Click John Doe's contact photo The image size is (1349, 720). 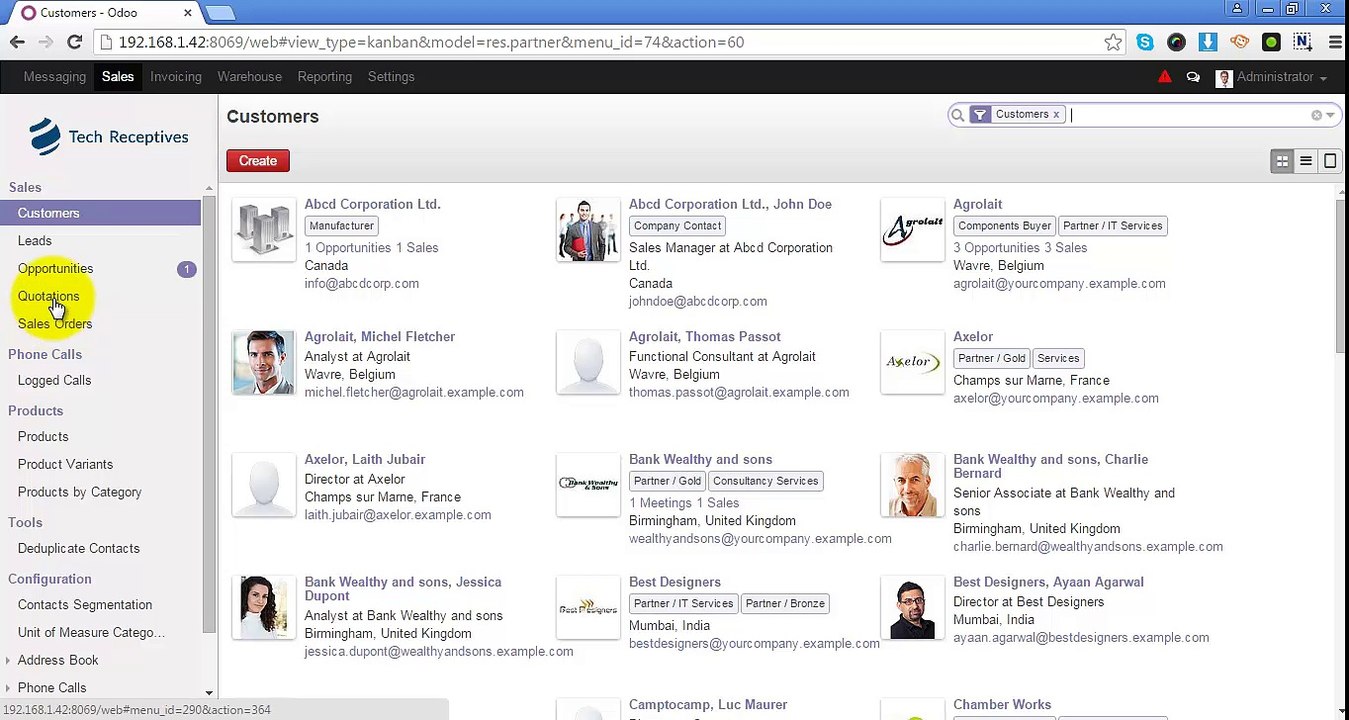588,230
